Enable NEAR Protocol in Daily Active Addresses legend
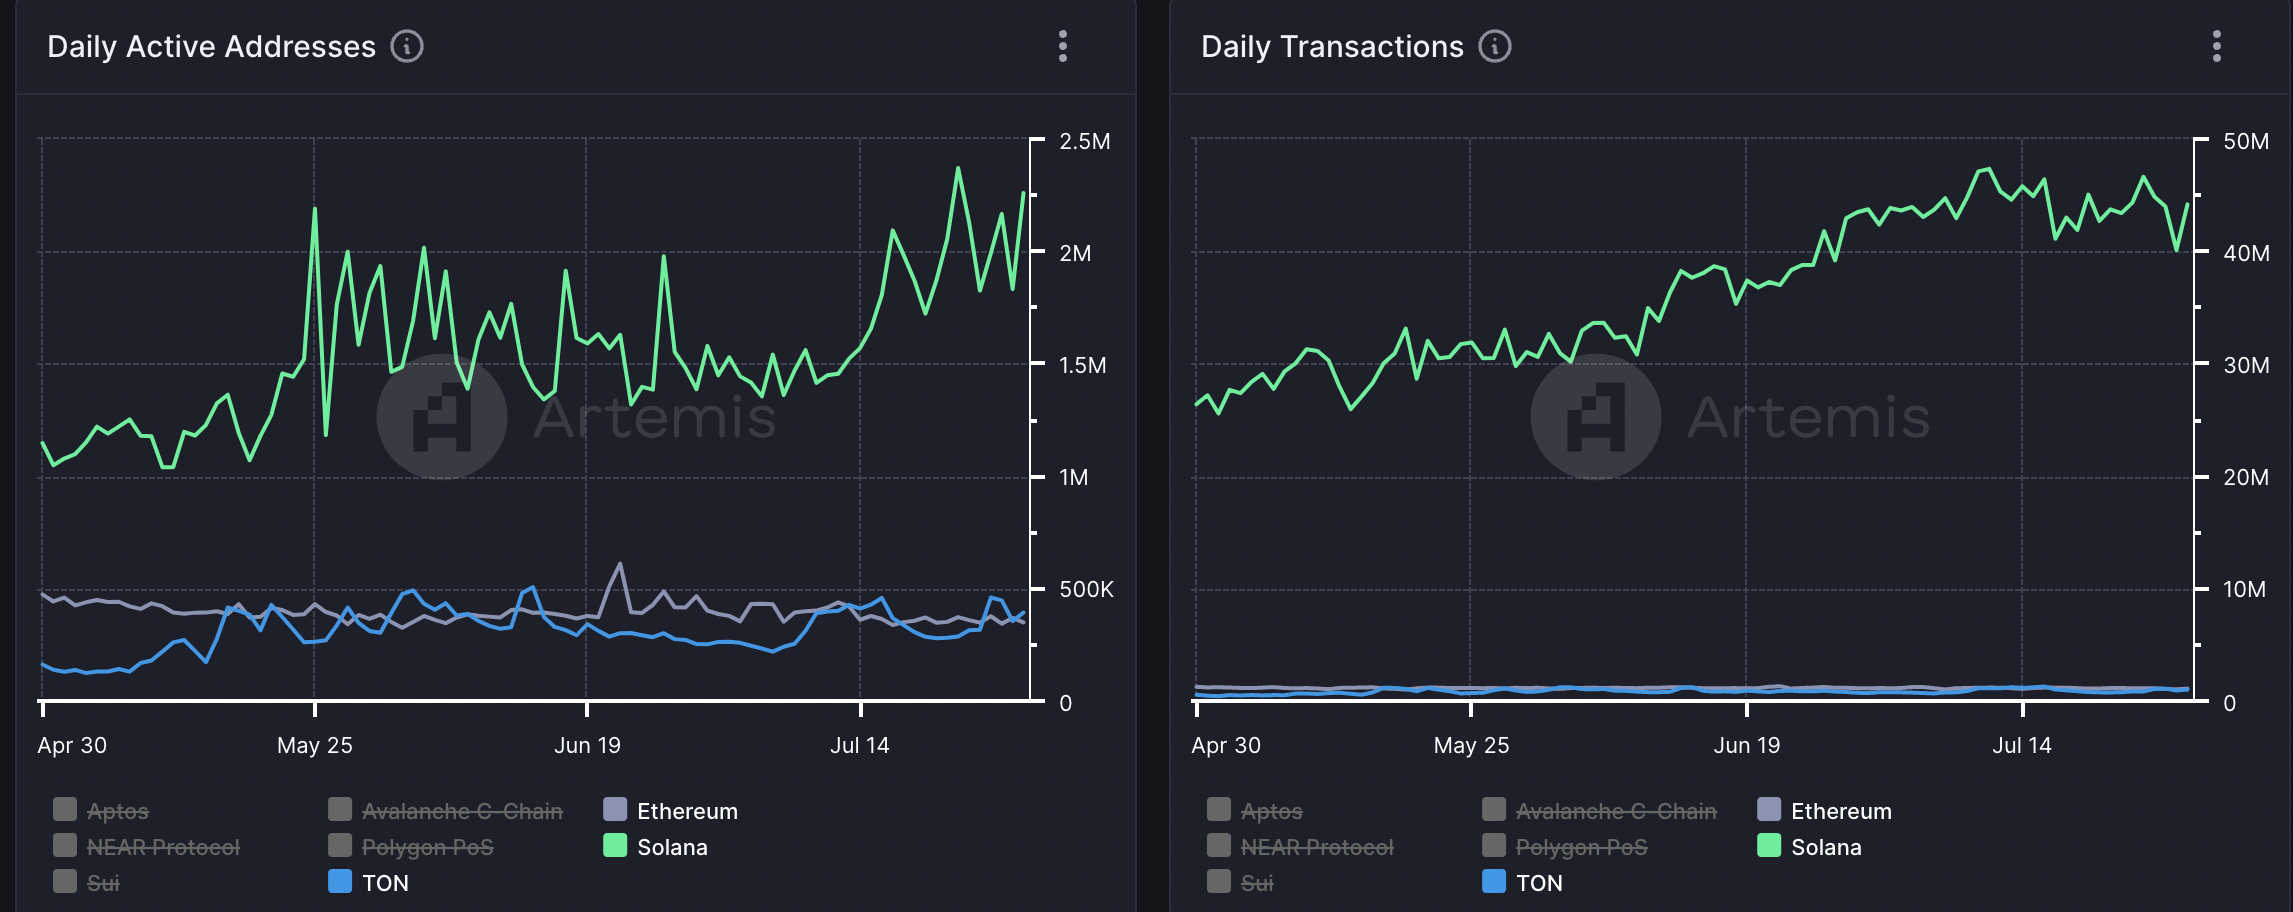 162,847
